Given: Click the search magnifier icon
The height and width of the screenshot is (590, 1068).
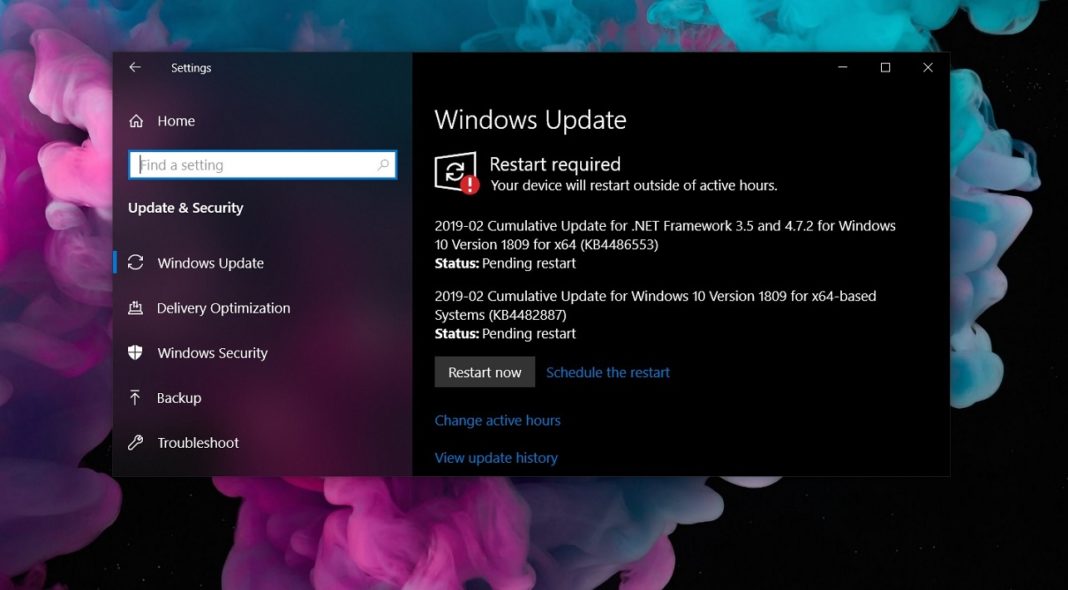Looking at the screenshot, I should pos(383,164).
